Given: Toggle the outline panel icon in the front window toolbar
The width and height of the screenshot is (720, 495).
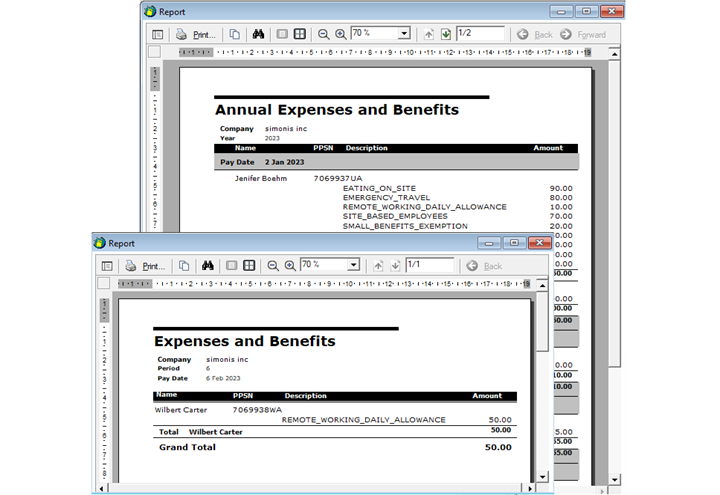Looking at the screenshot, I should [107, 266].
